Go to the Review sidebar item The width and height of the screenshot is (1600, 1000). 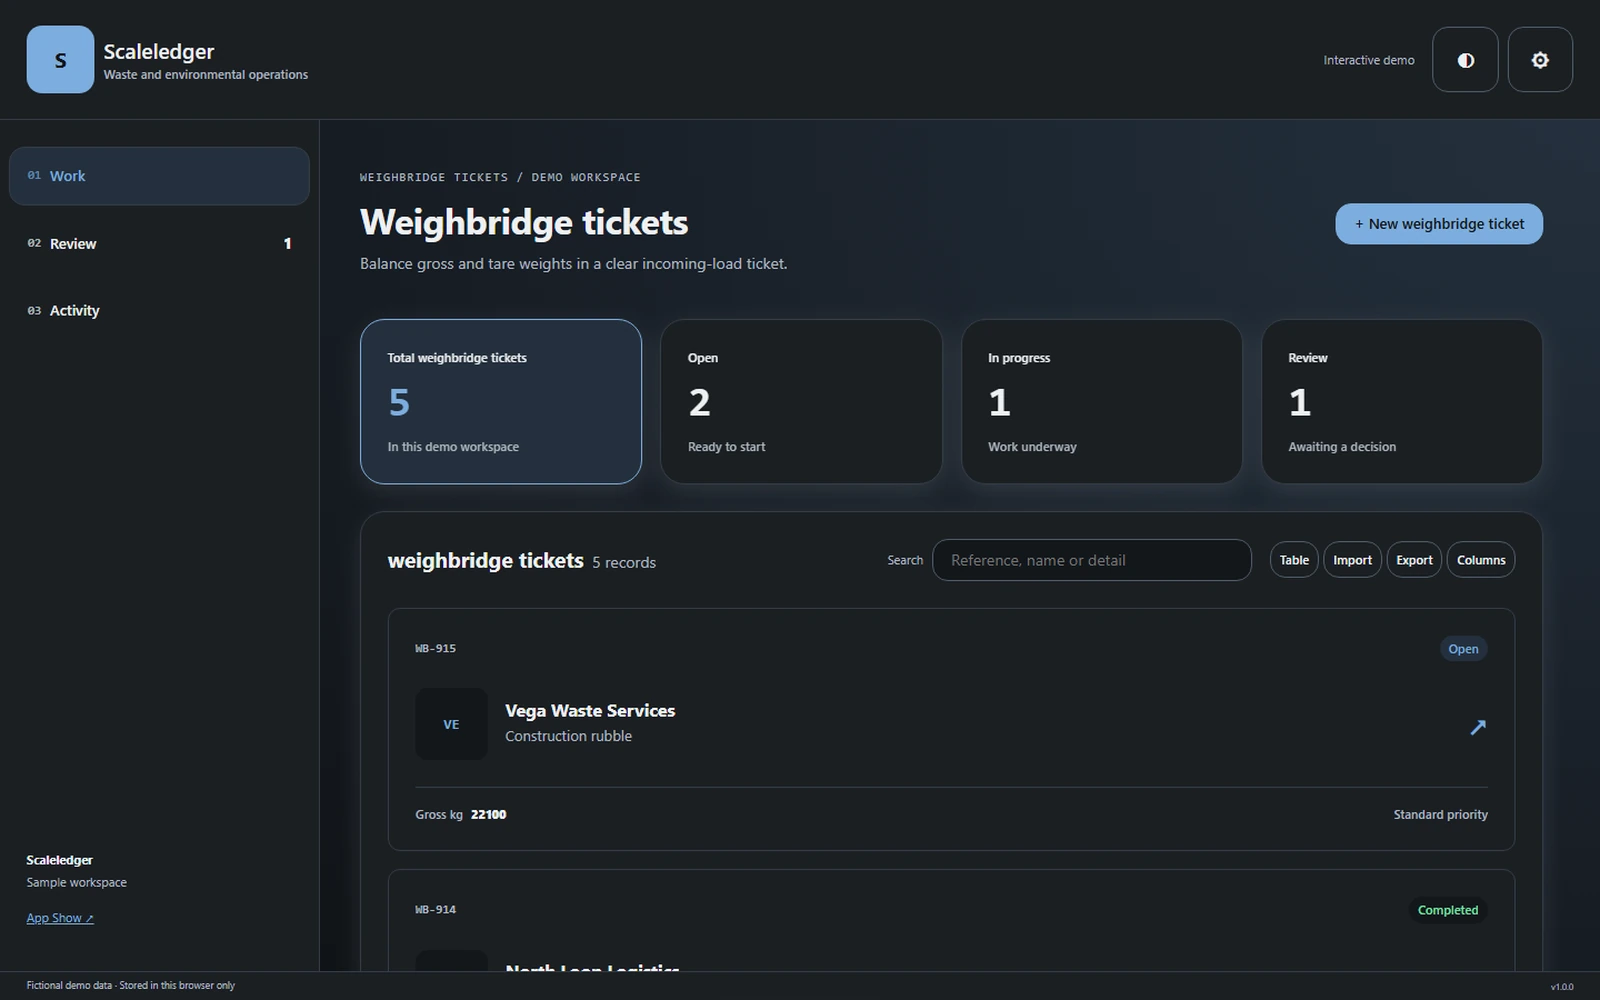coord(159,243)
